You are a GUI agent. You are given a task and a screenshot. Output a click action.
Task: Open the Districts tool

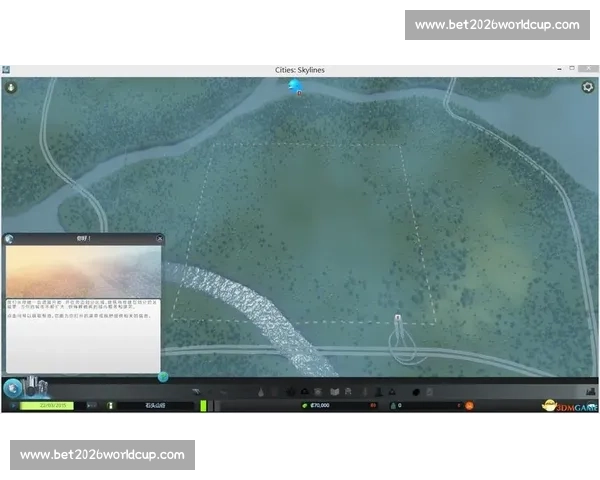pos(224,392)
